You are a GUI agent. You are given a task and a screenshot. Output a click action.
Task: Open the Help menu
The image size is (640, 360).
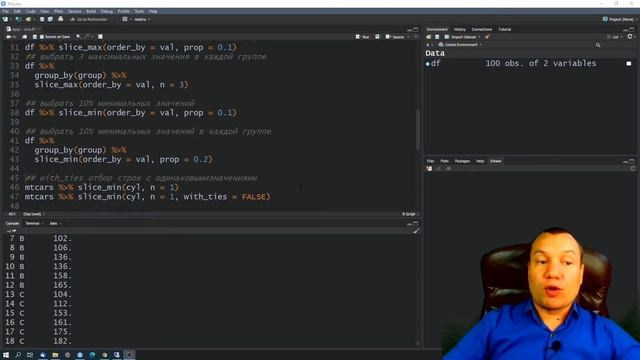point(153,11)
